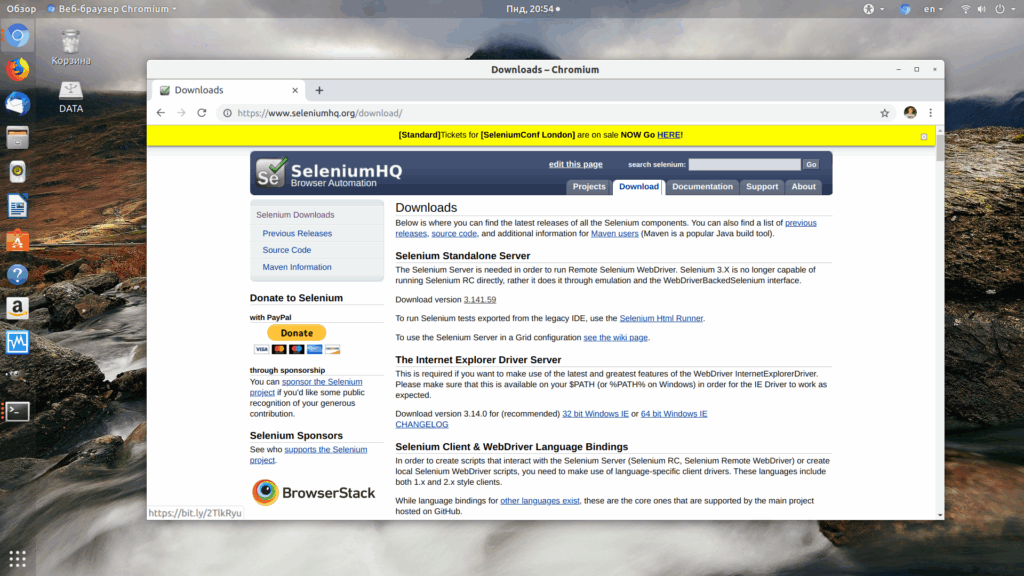Click the PayPal Donate button
The width and height of the screenshot is (1024, 576).
pyautogui.click(x=296, y=332)
